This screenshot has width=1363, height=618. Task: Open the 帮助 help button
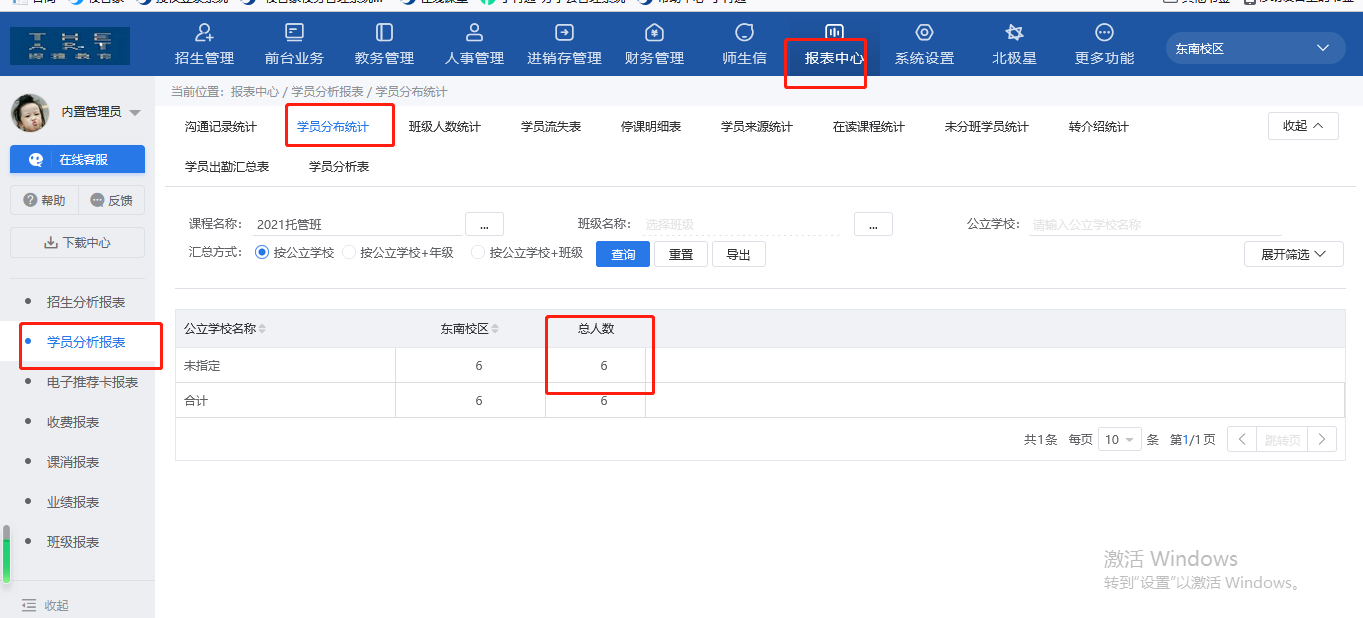tap(44, 200)
